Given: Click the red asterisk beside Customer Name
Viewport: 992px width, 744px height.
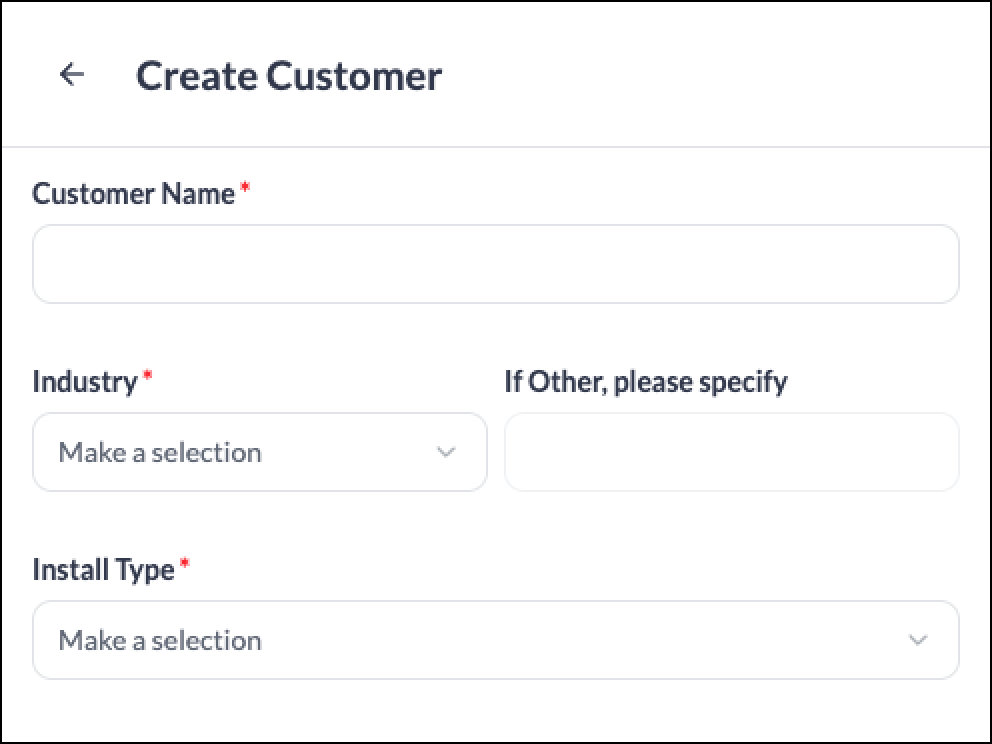Looking at the screenshot, I should coord(245,187).
